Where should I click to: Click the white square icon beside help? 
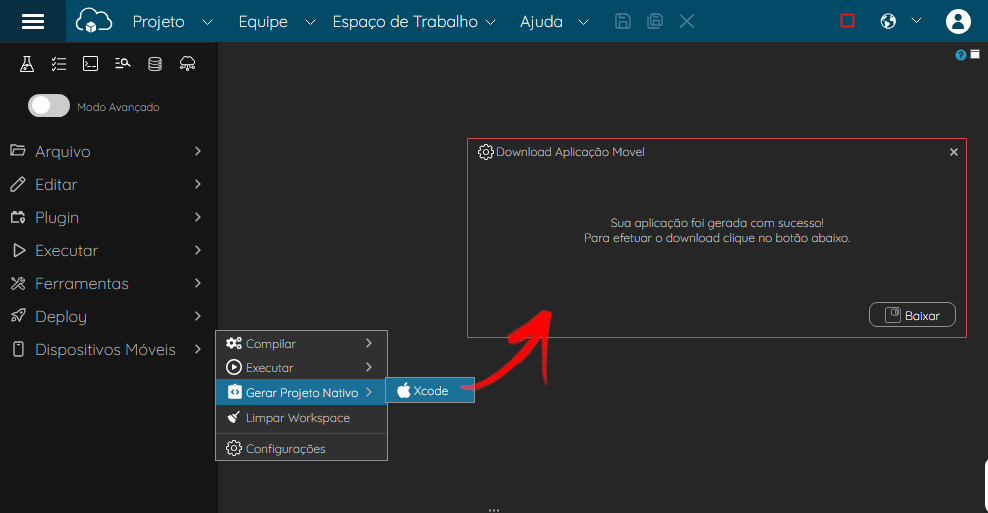[975, 54]
